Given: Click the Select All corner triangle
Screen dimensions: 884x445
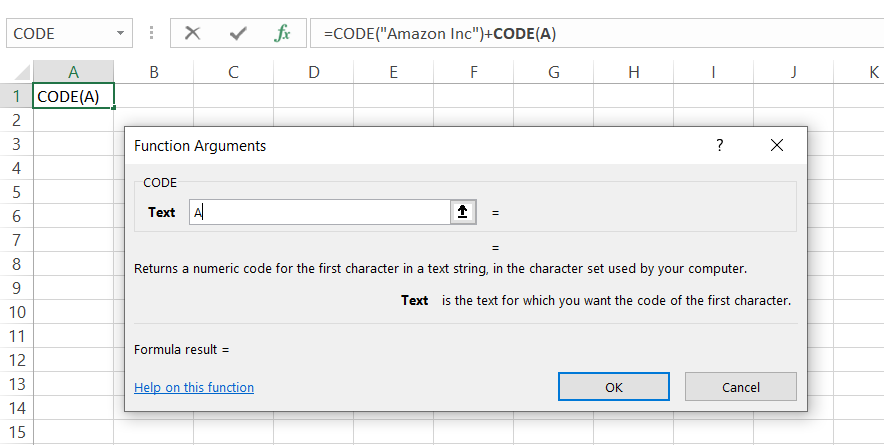Looking at the screenshot, I should tap(17, 72).
